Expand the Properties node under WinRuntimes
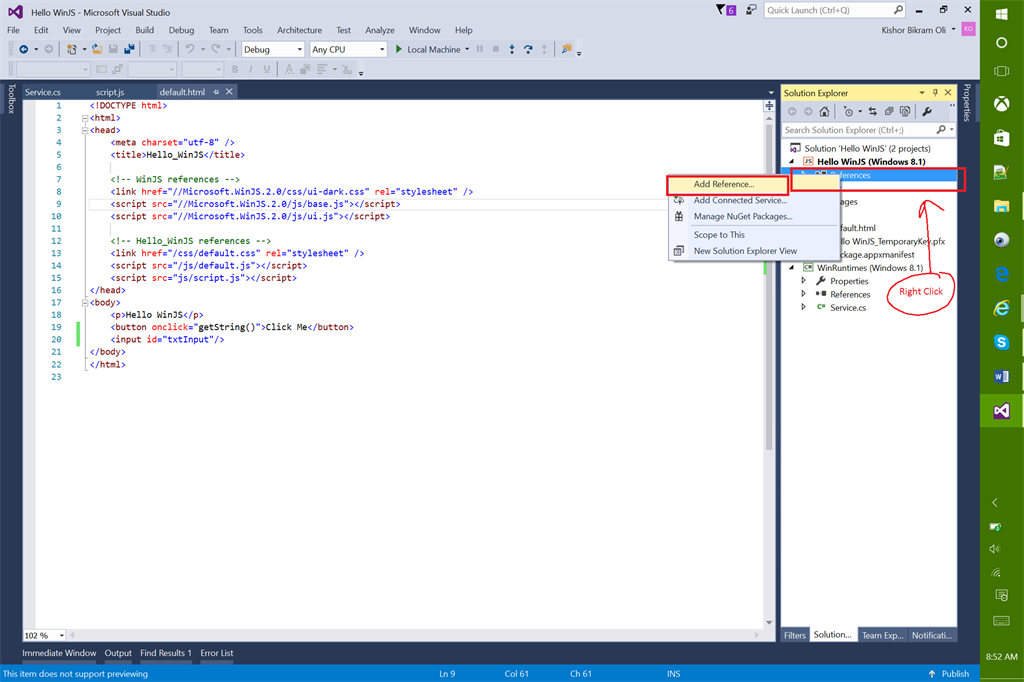 coord(803,281)
